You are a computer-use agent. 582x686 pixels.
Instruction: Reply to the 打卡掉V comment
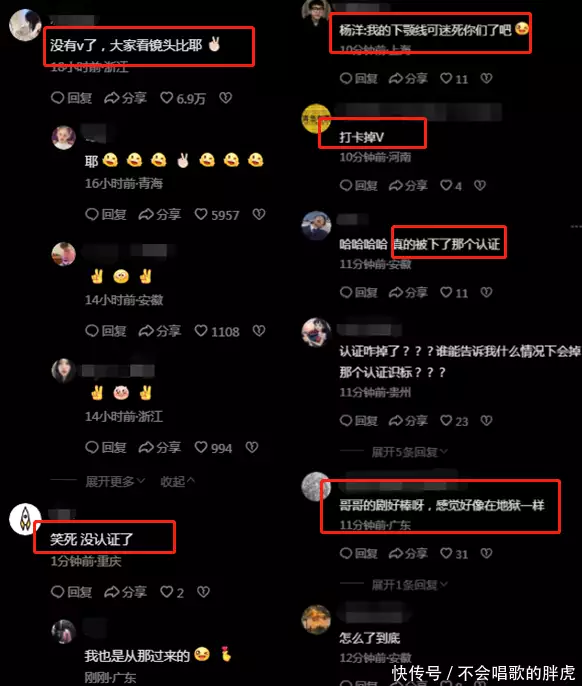click(358, 186)
